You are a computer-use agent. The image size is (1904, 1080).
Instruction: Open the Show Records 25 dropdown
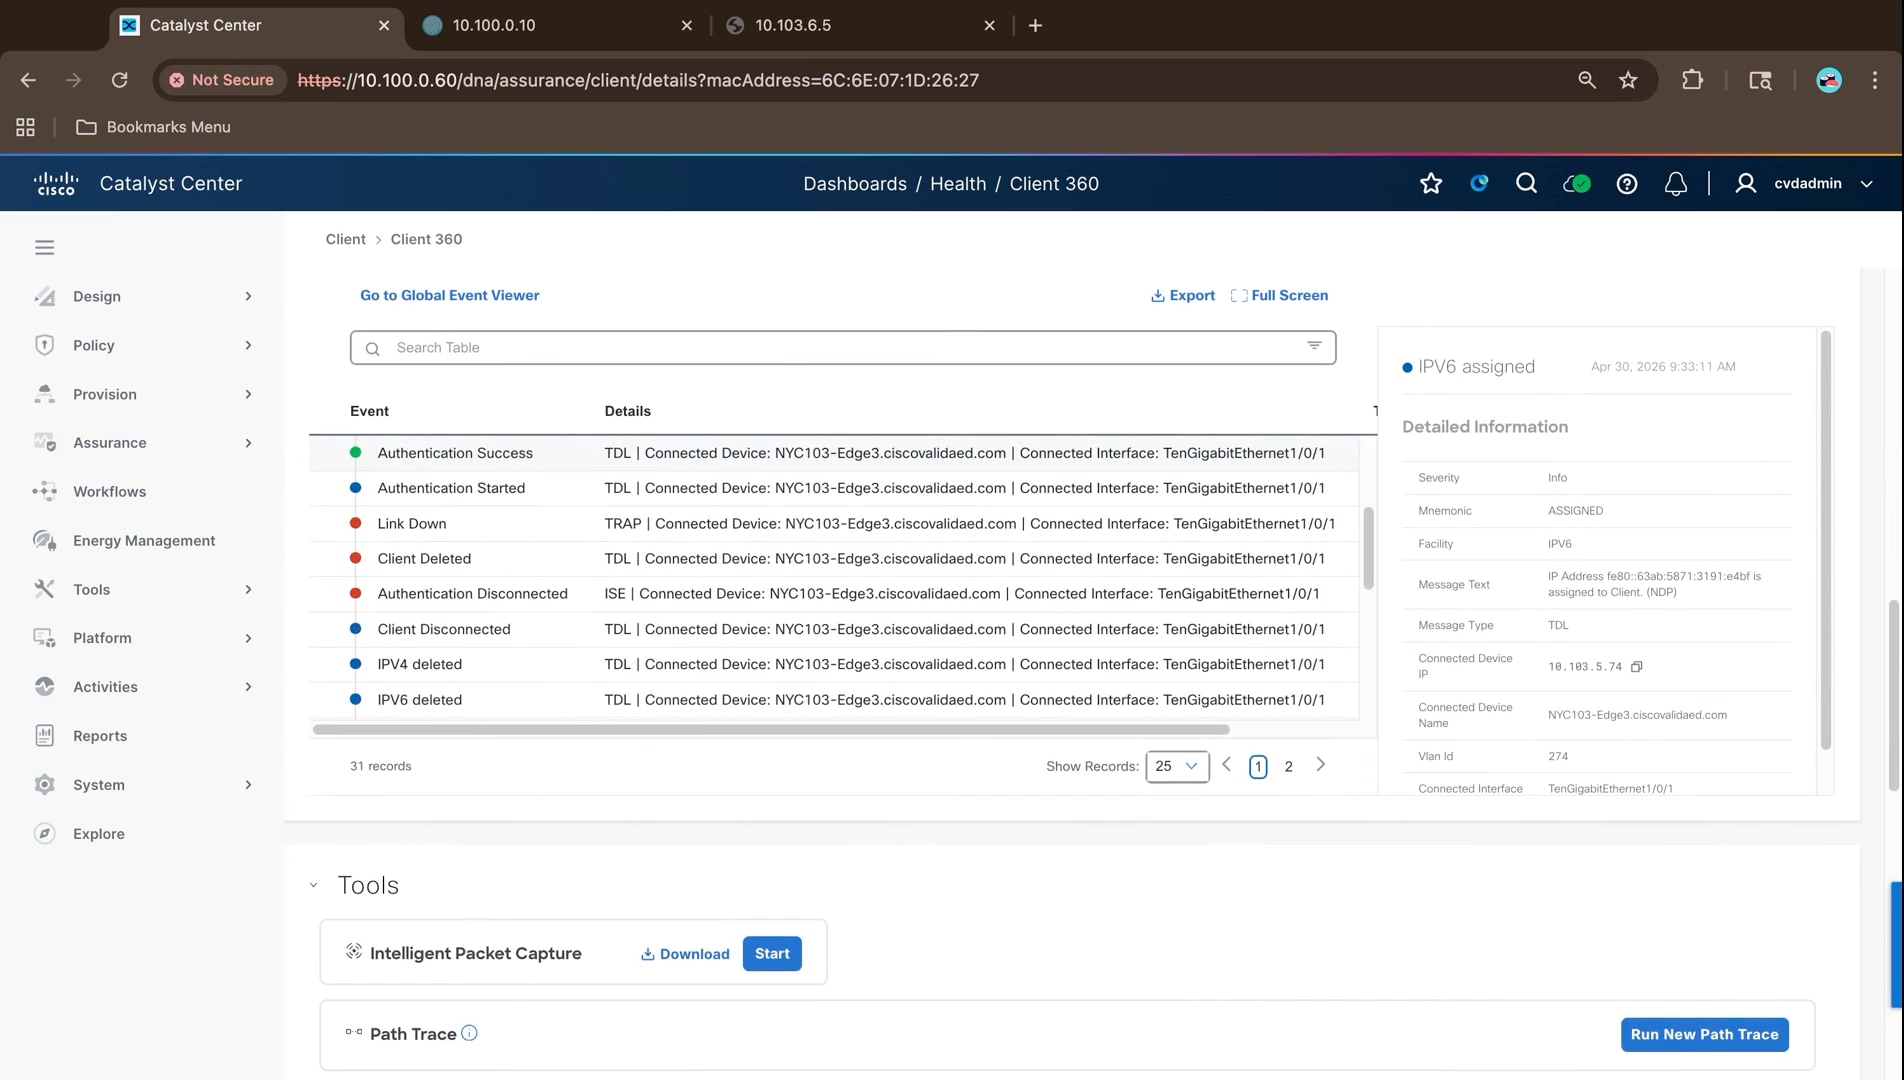[1177, 766]
